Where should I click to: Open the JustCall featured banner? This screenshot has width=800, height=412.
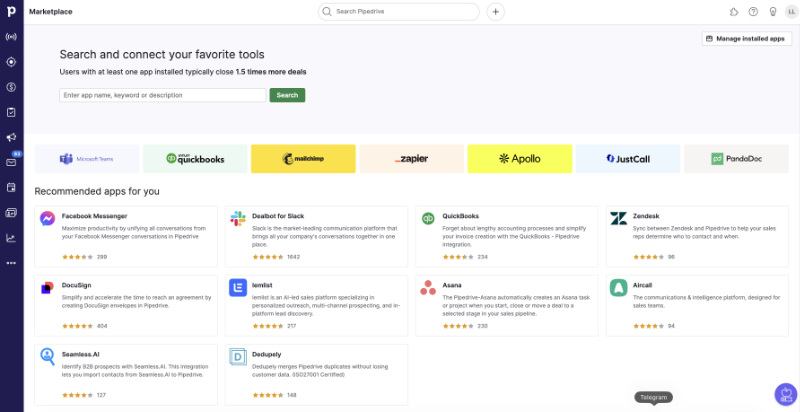pos(628,159)
